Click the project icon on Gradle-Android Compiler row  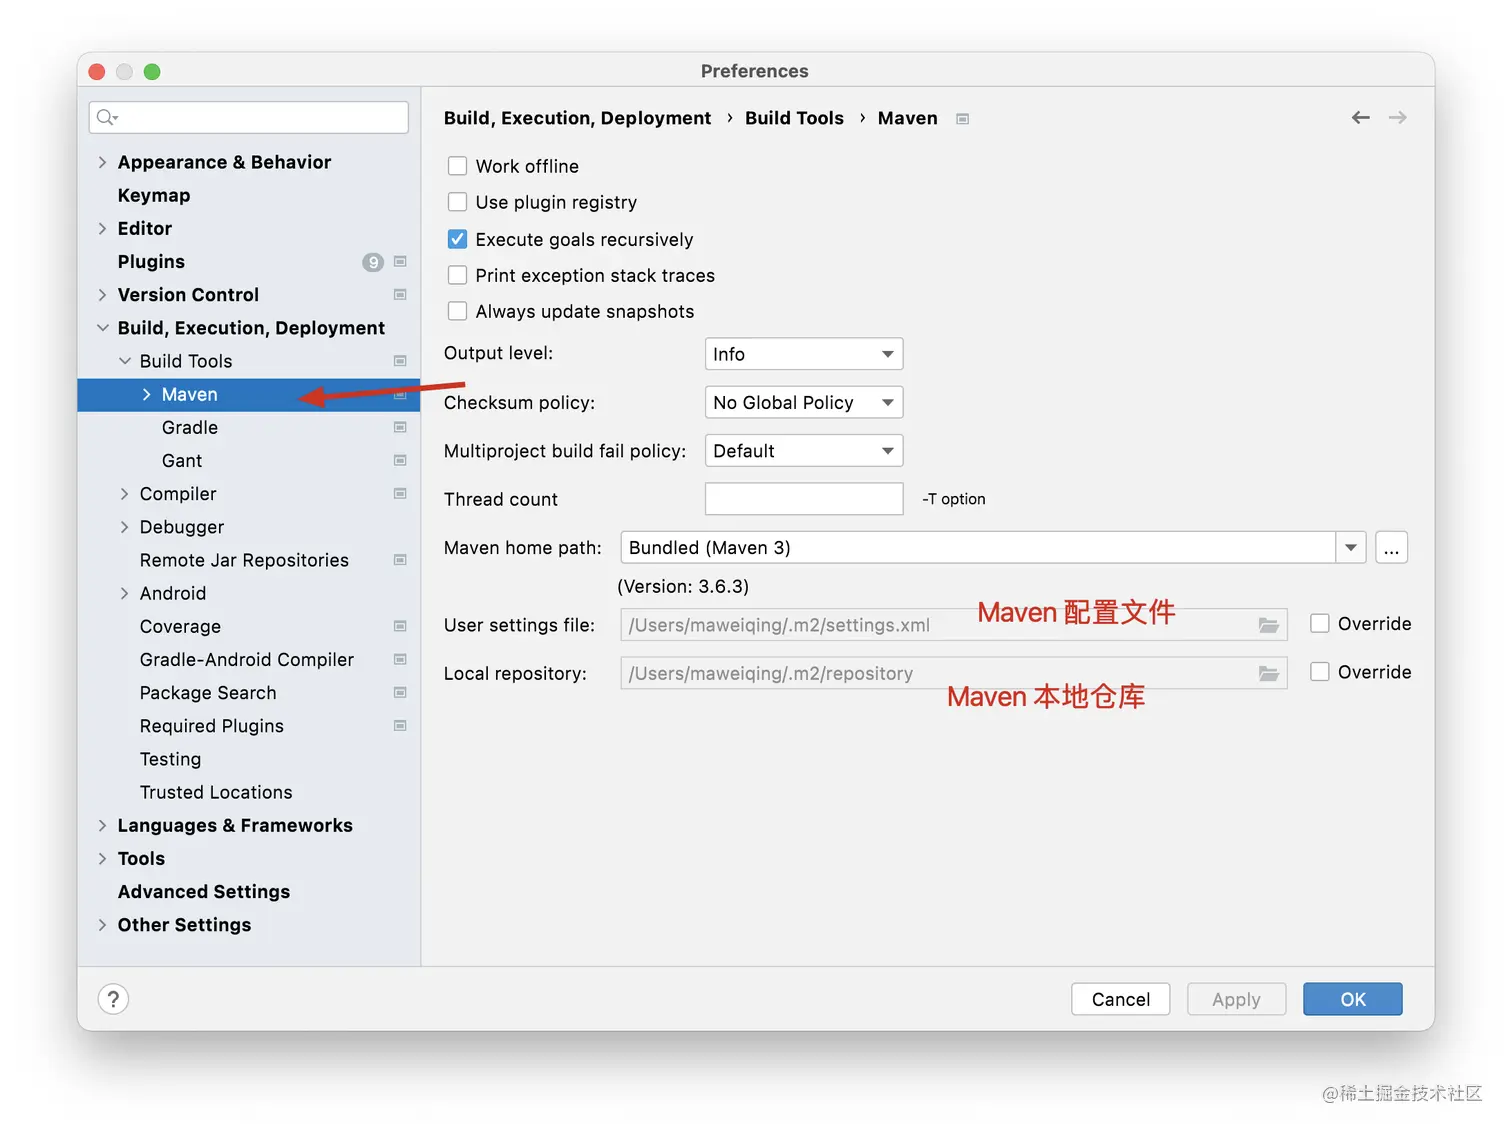point(400,659)
